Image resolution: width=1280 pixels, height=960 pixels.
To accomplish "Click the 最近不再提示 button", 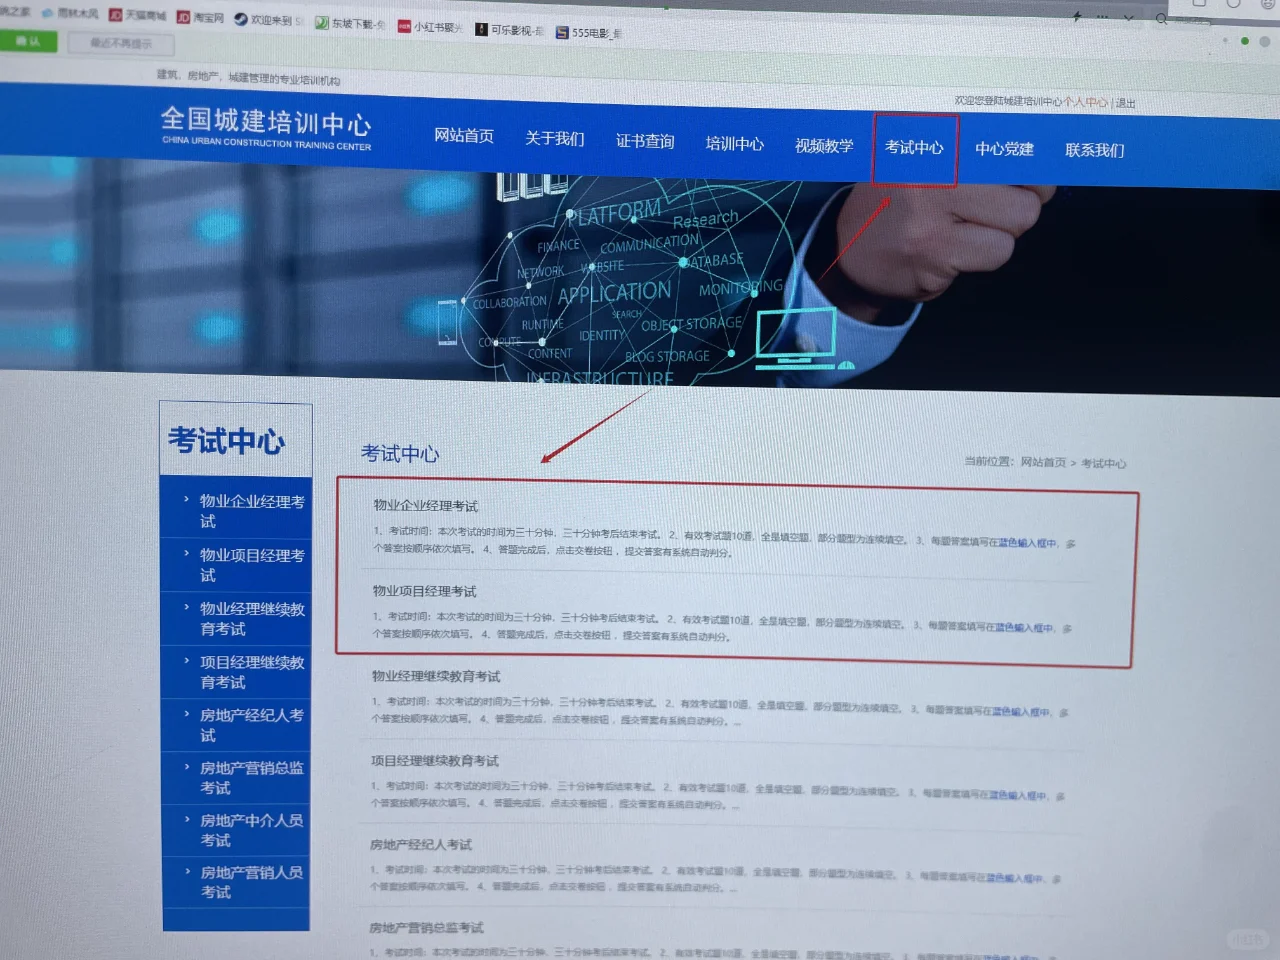I will pyautogui.click(x=121, y=44).
